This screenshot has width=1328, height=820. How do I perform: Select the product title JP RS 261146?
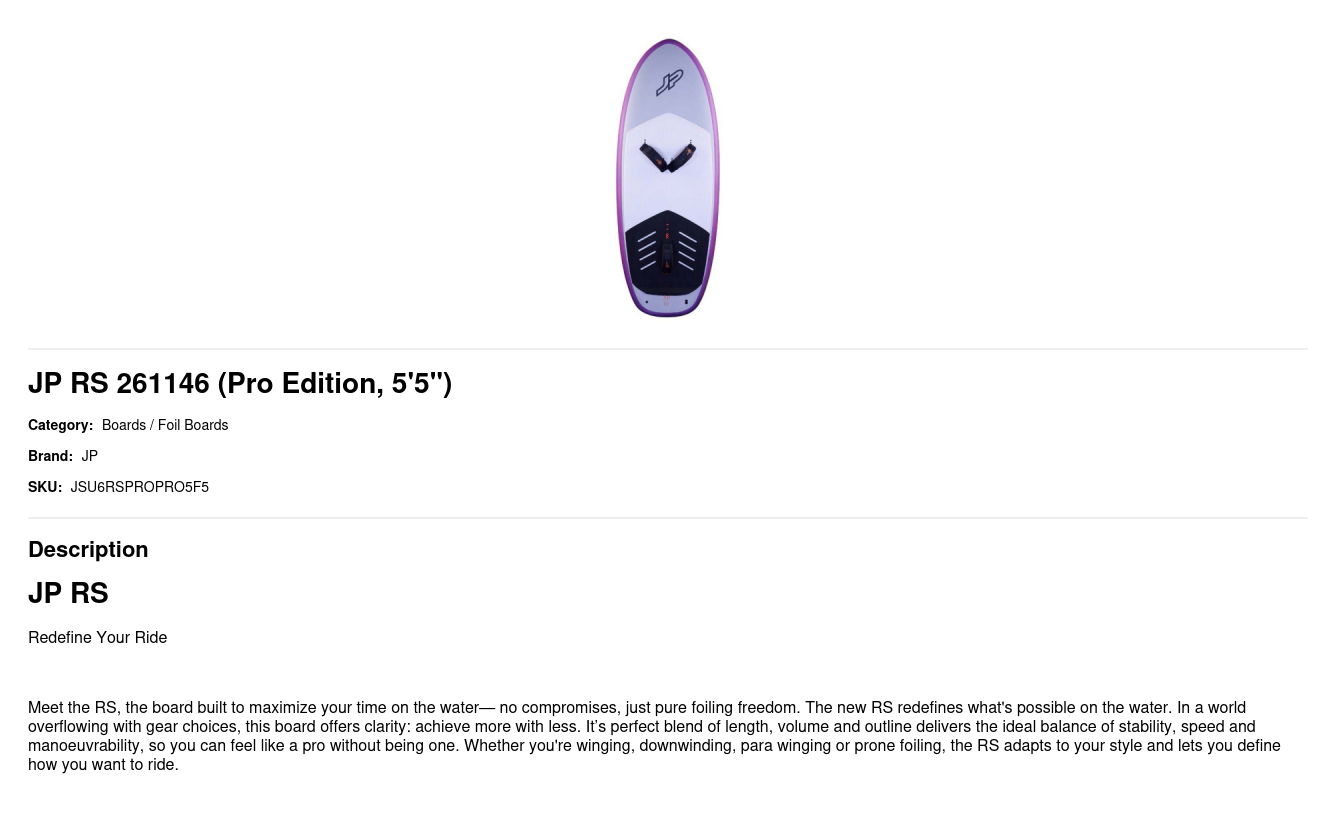240,383
